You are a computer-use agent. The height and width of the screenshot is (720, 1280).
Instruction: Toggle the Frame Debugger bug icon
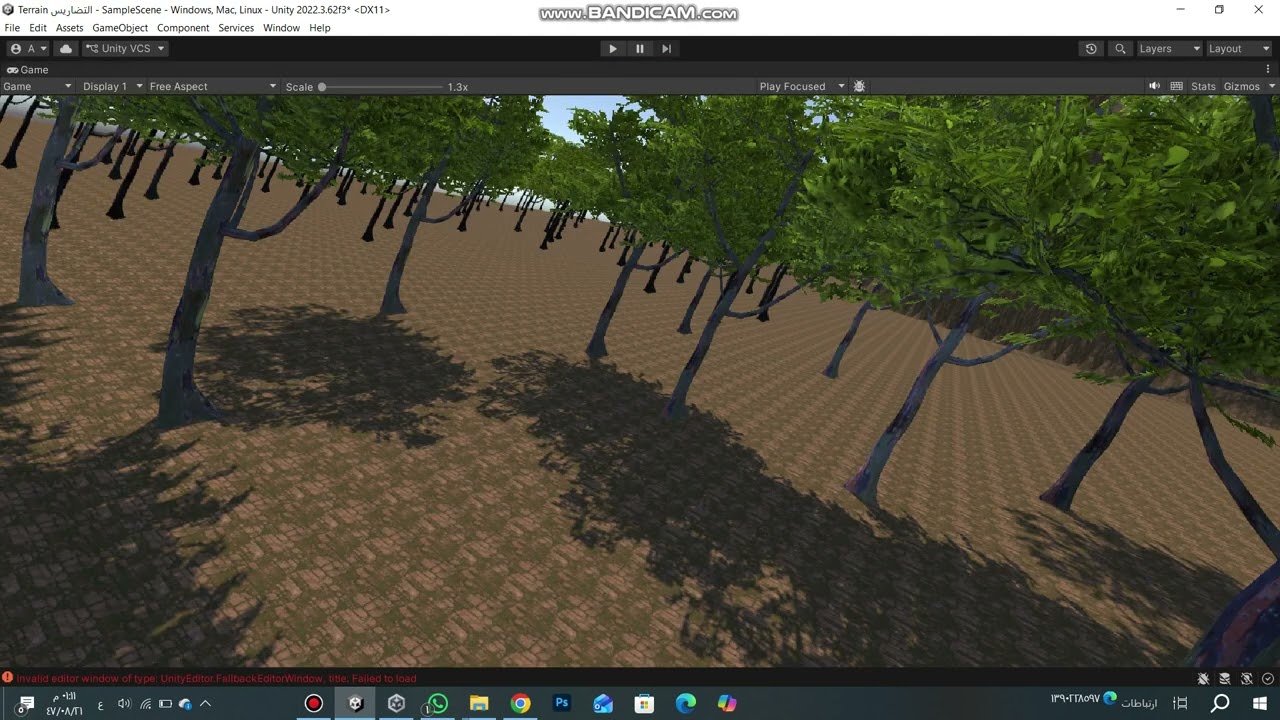click(x=859, y=86)
